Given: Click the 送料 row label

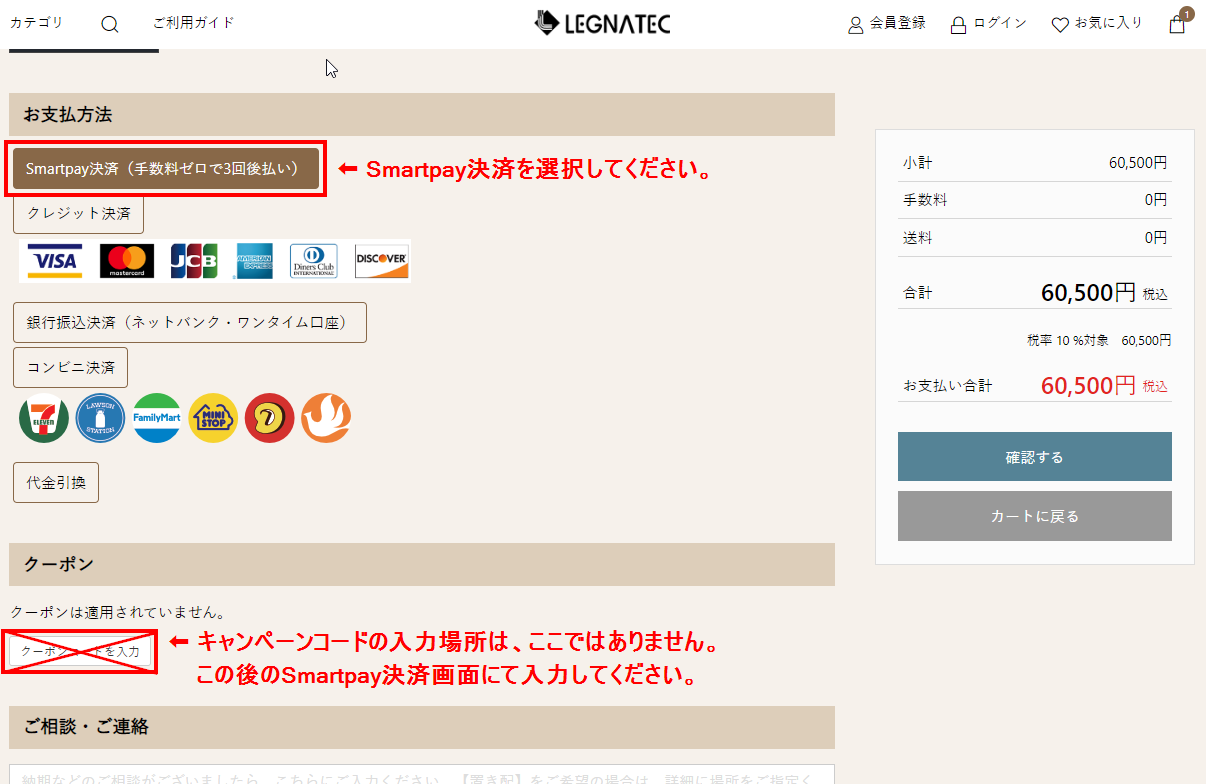Looking at the screenshot, I should pos(917,238).
